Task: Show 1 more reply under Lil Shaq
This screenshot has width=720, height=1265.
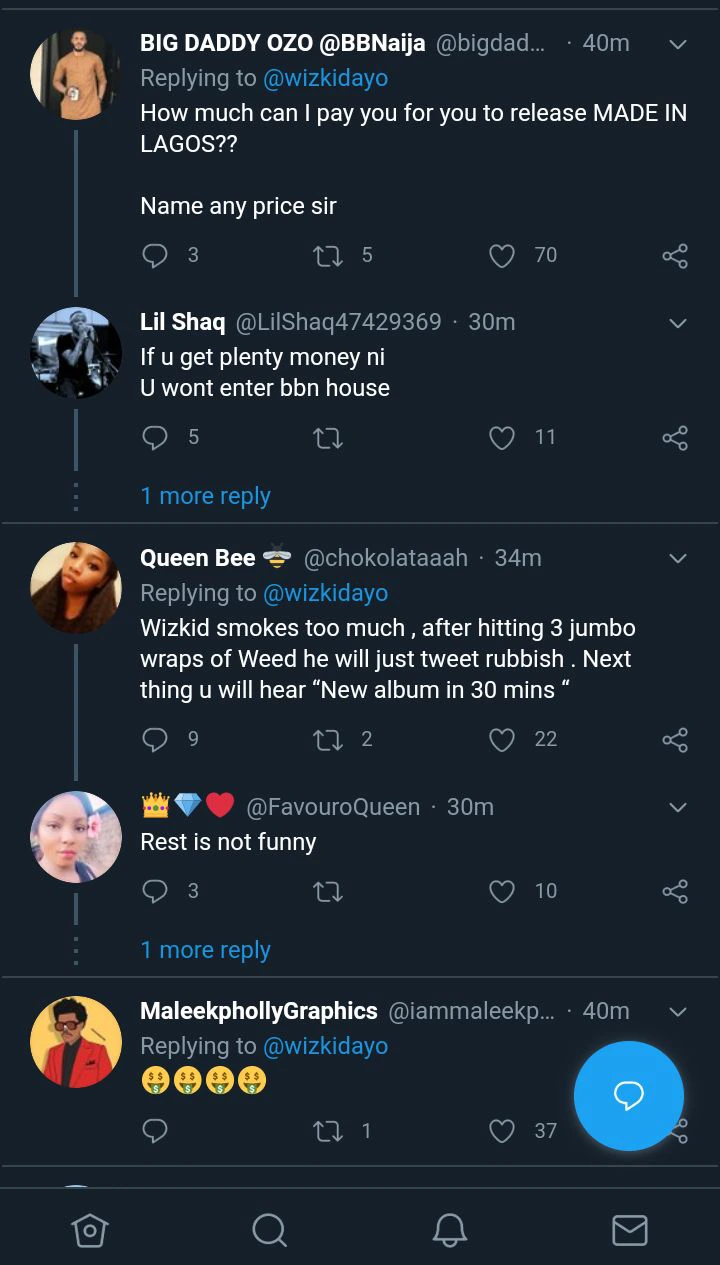Action: (205, 496)
